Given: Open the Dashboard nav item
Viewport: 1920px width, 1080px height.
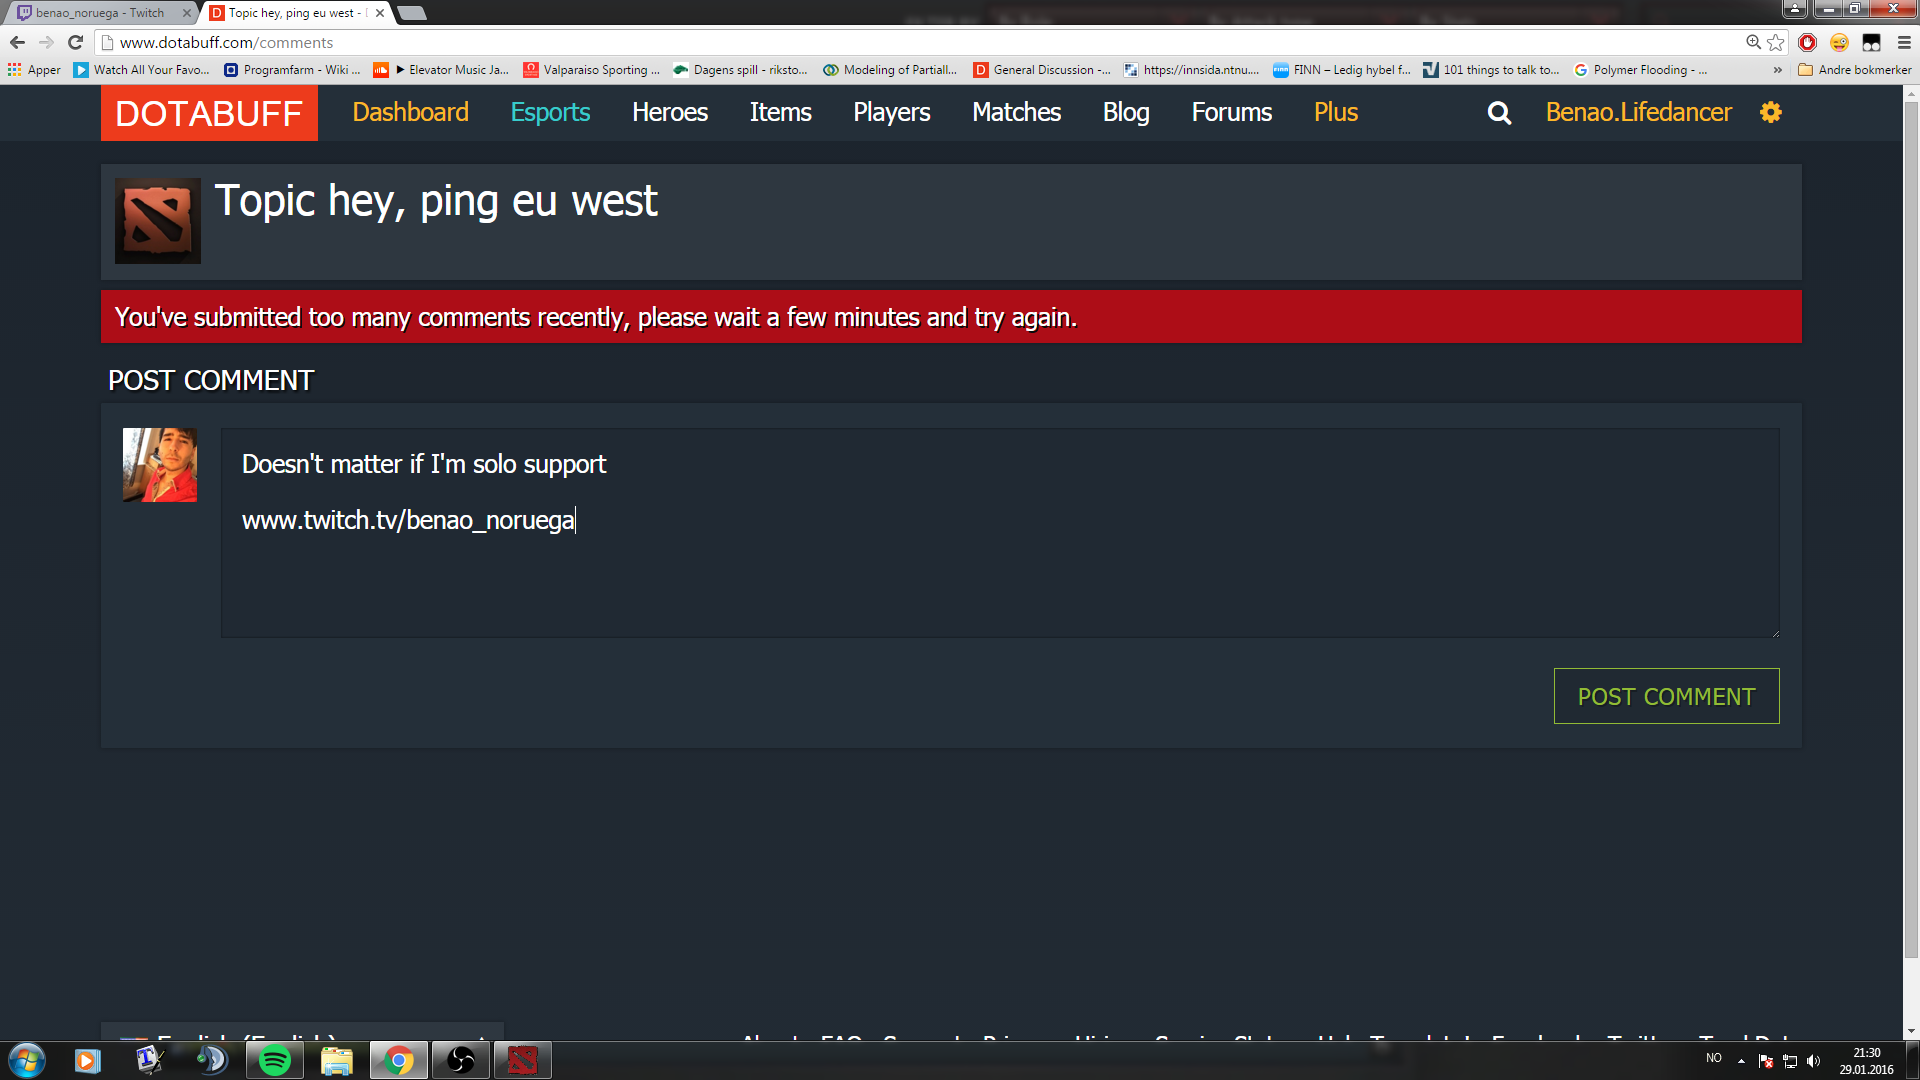Looking at the screenshot, I should point(410,112).
